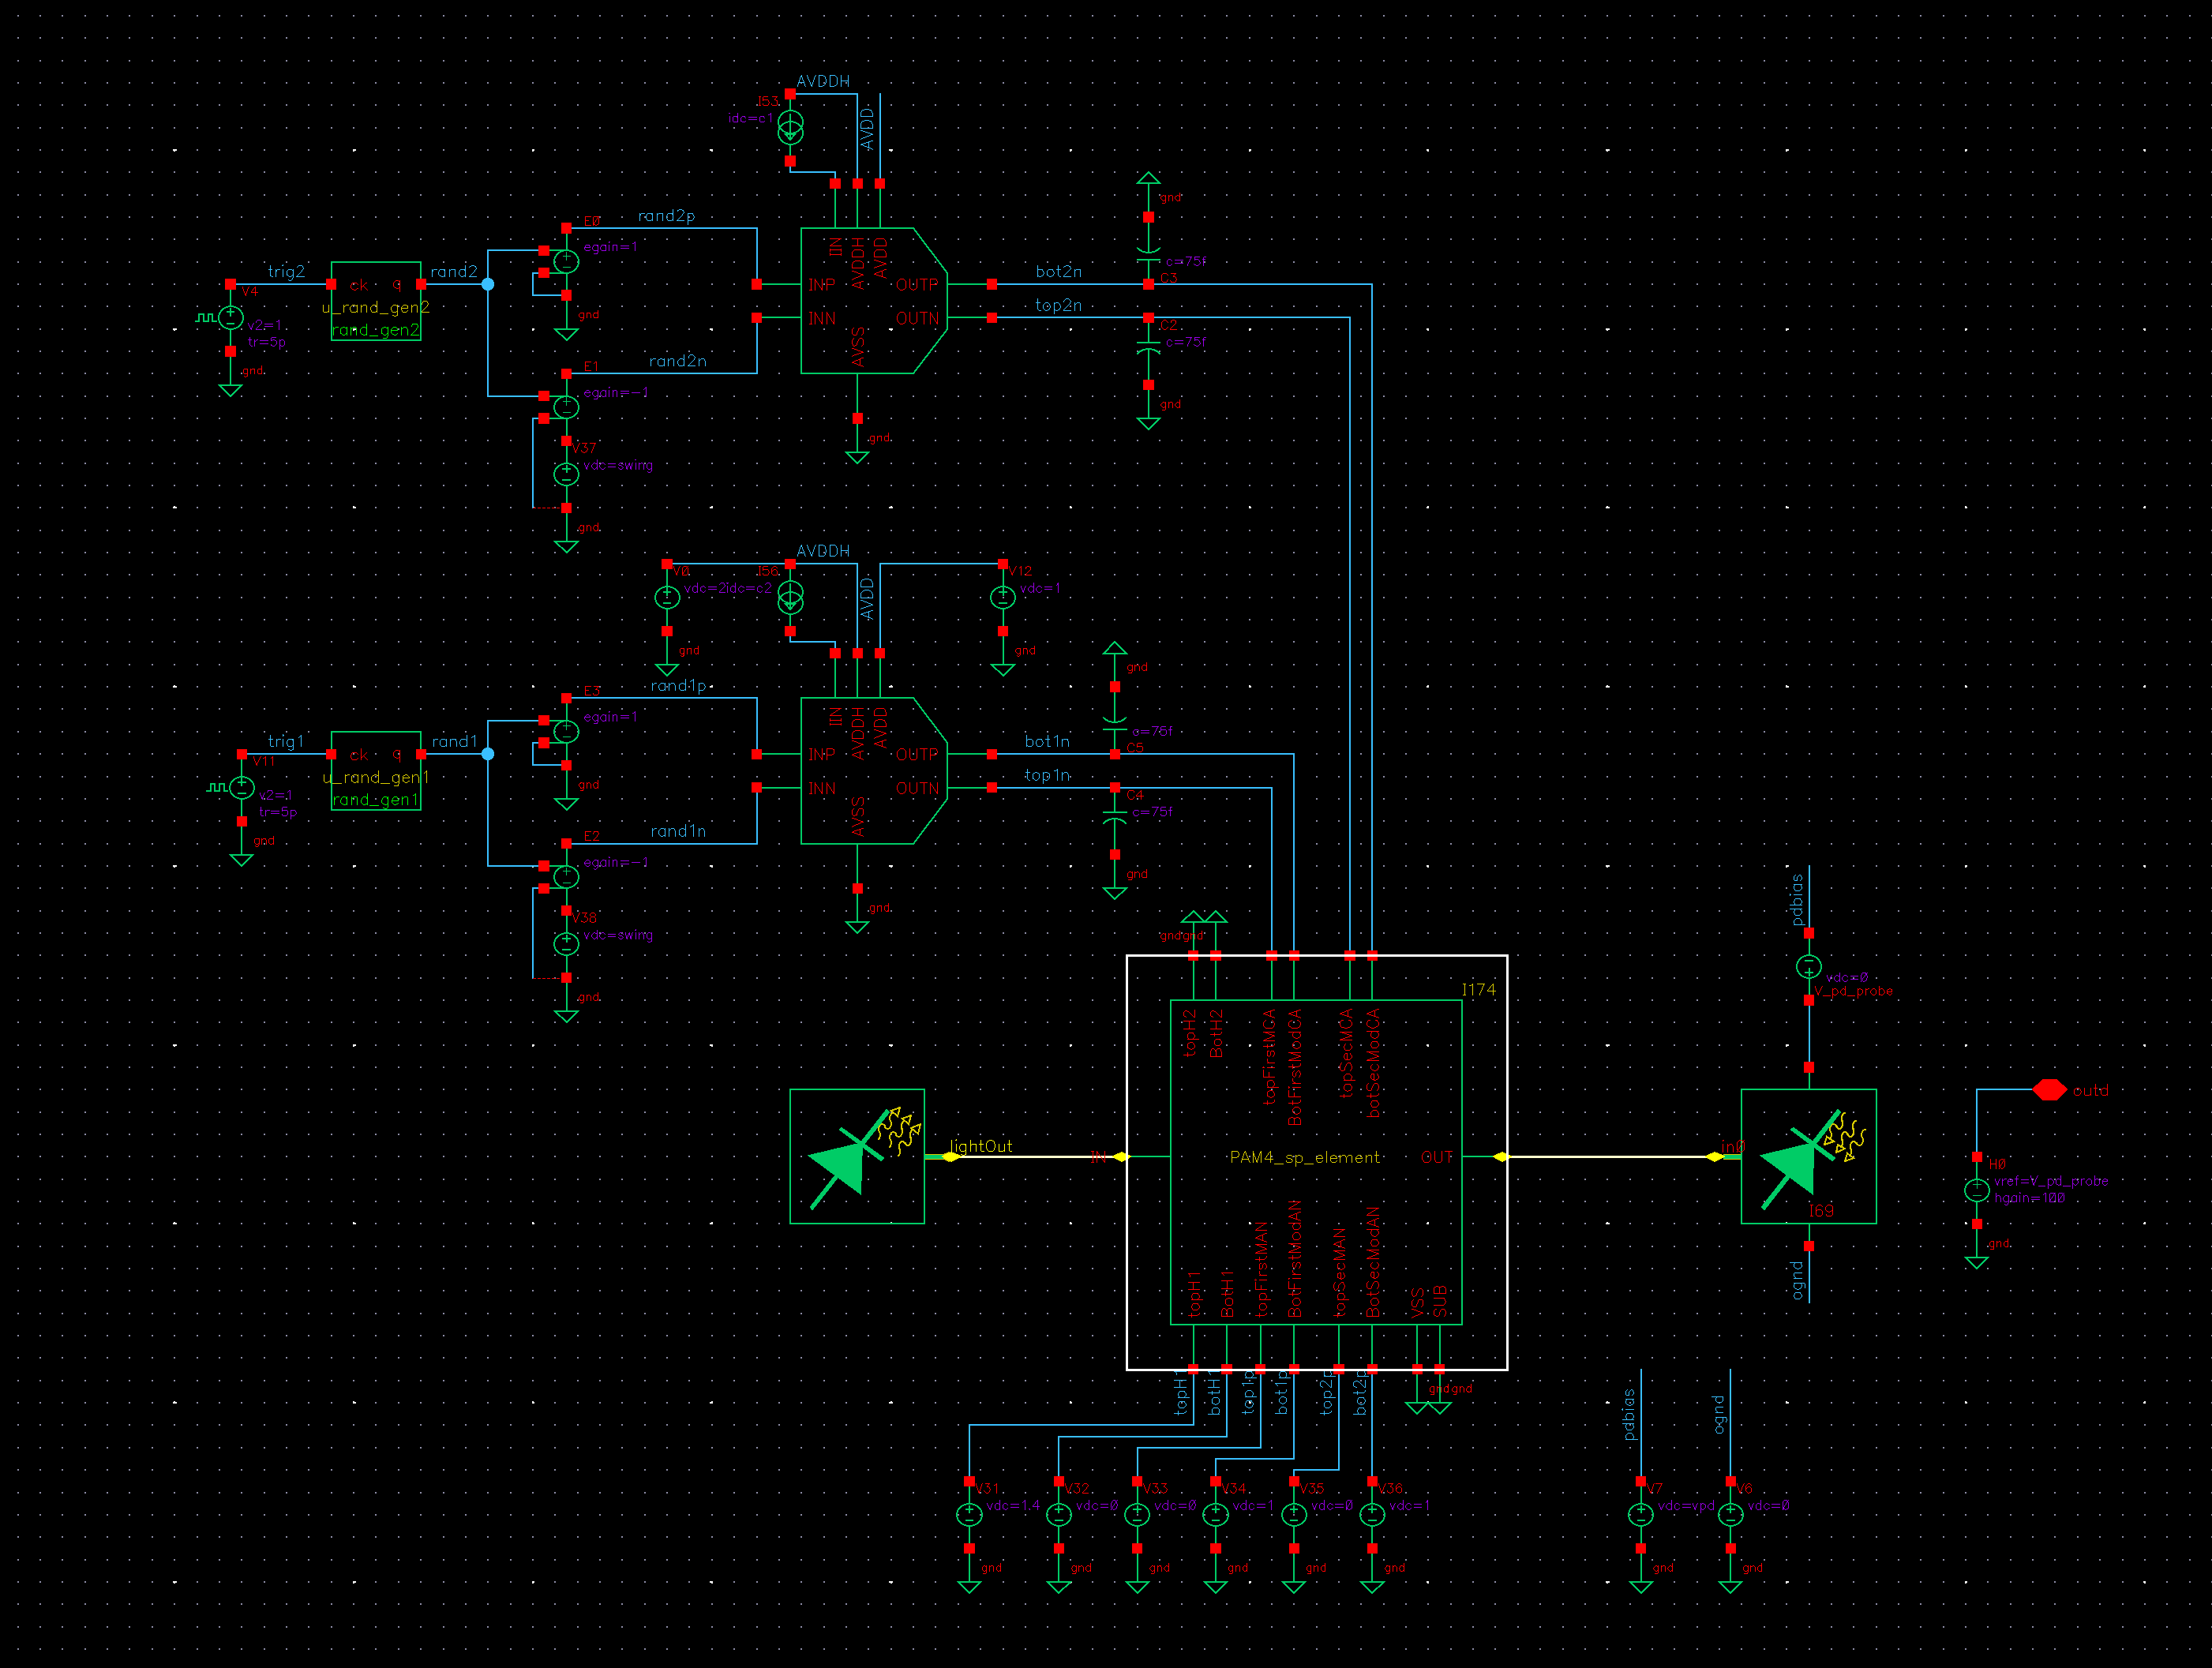Screen dimensions: 2212x1668
Task: Click the trig1 wire label
Action: tap(286, 742)
